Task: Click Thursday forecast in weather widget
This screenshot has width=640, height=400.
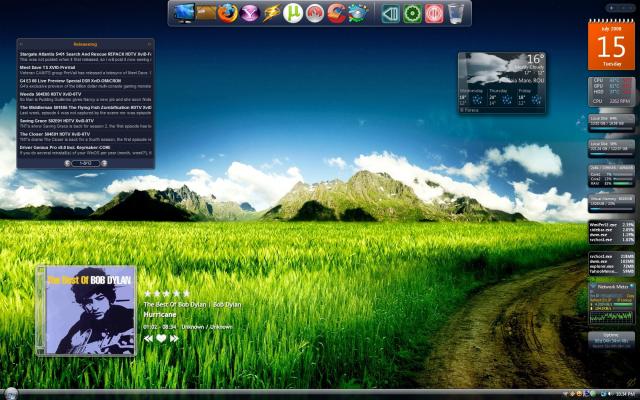Action: (501, 98)
